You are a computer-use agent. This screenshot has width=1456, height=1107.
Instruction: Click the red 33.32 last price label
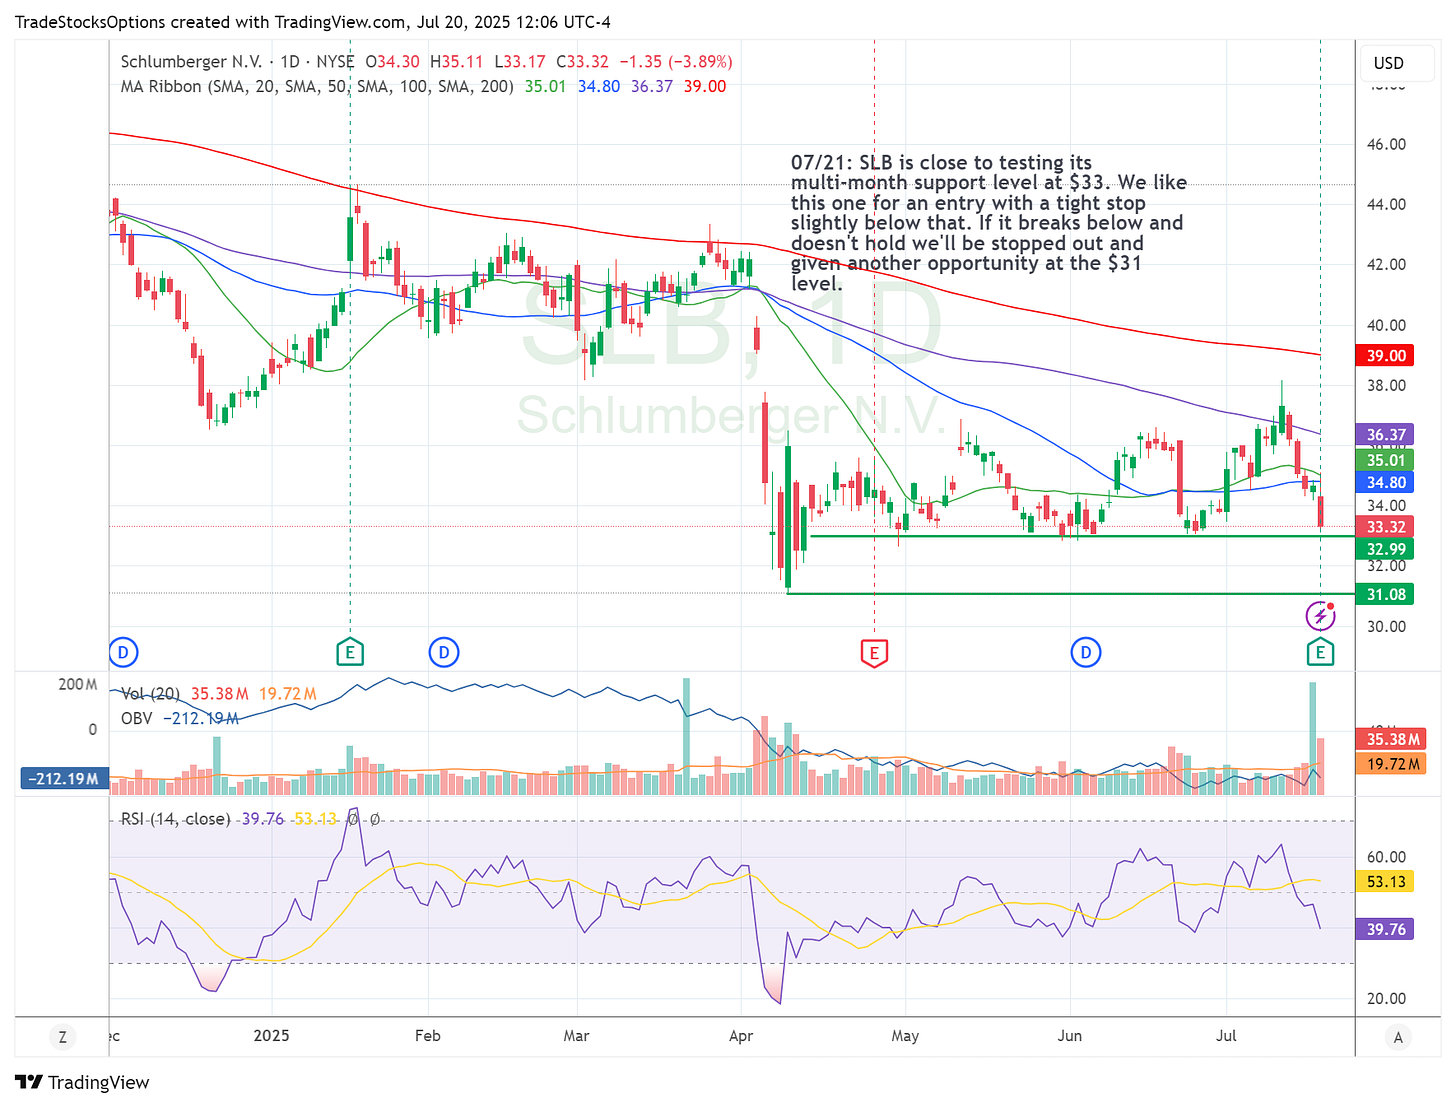tap(1385, 526)
